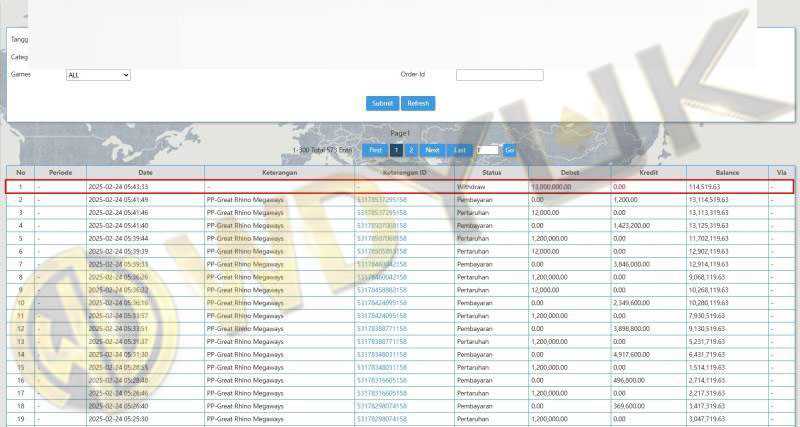Click the kredit value 2,349,600.00

point(631,303)
